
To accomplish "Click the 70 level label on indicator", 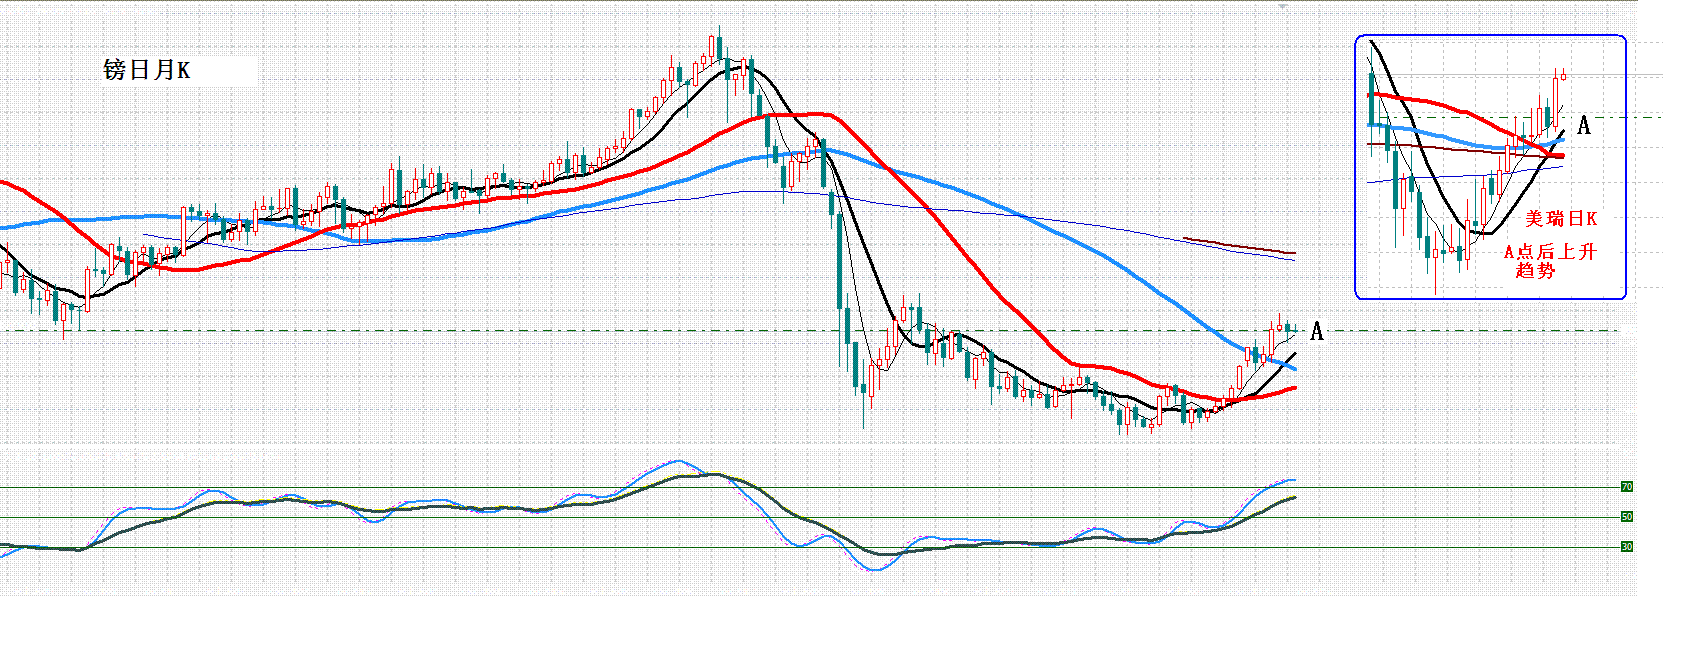I will [x=1627, y=487].
